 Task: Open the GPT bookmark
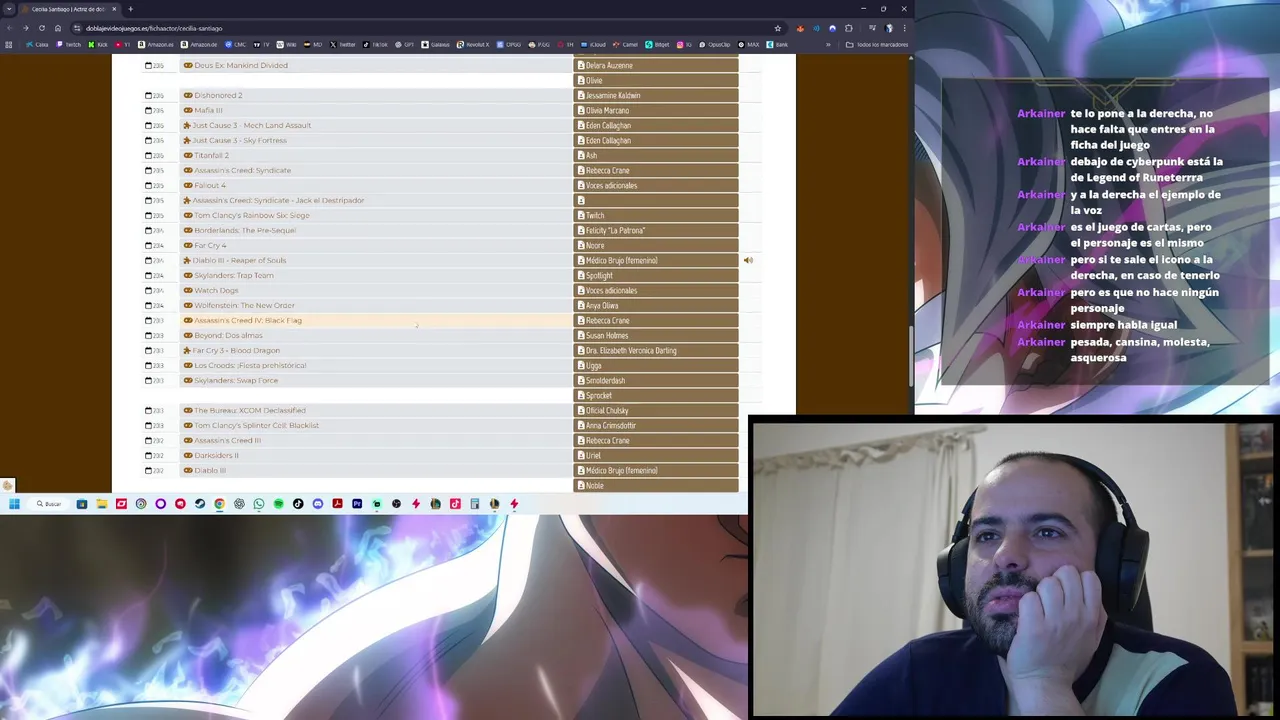click(x=405, y=44)
